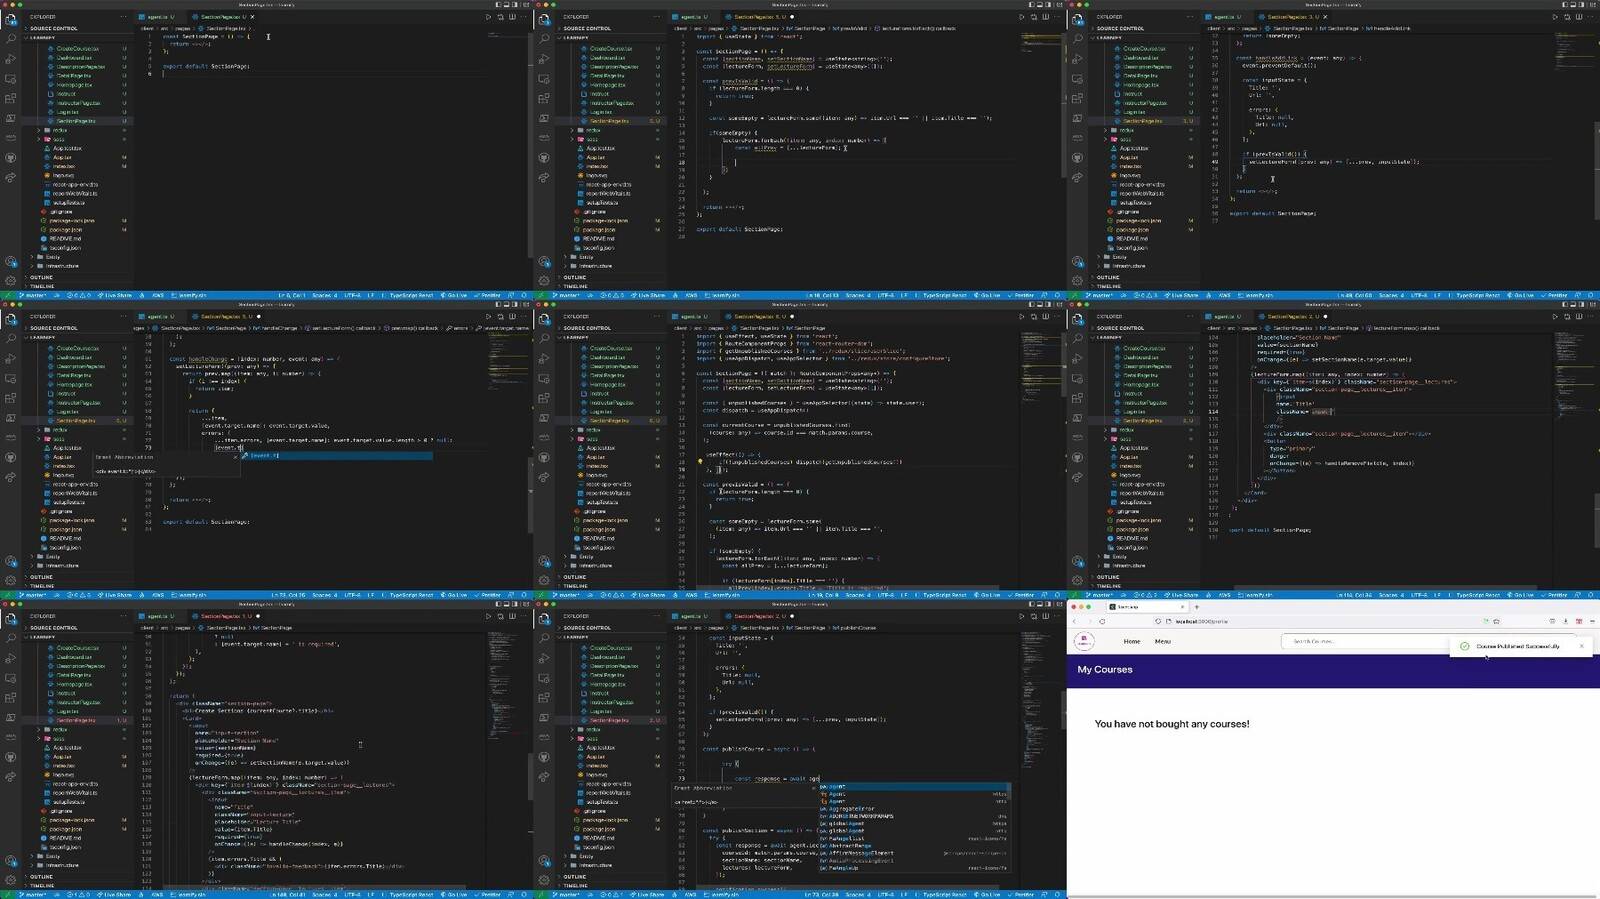Click horizontal scrollbar in bottom-right browser frame
This screenshot has width=1600, height=899.
[x=1333, y=896]
